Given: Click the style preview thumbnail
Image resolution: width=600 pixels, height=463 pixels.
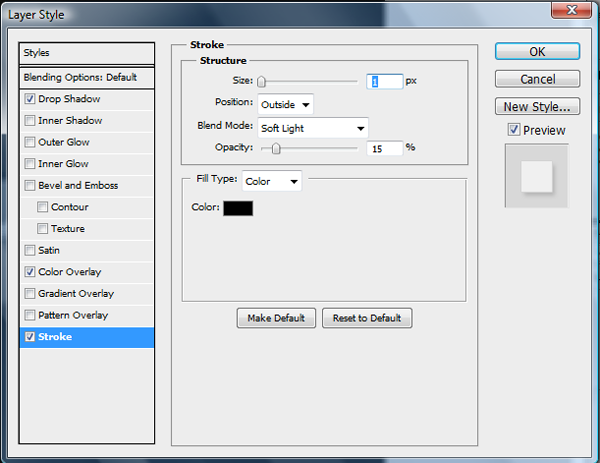Looking at the screenshot, I should (537, 176).
